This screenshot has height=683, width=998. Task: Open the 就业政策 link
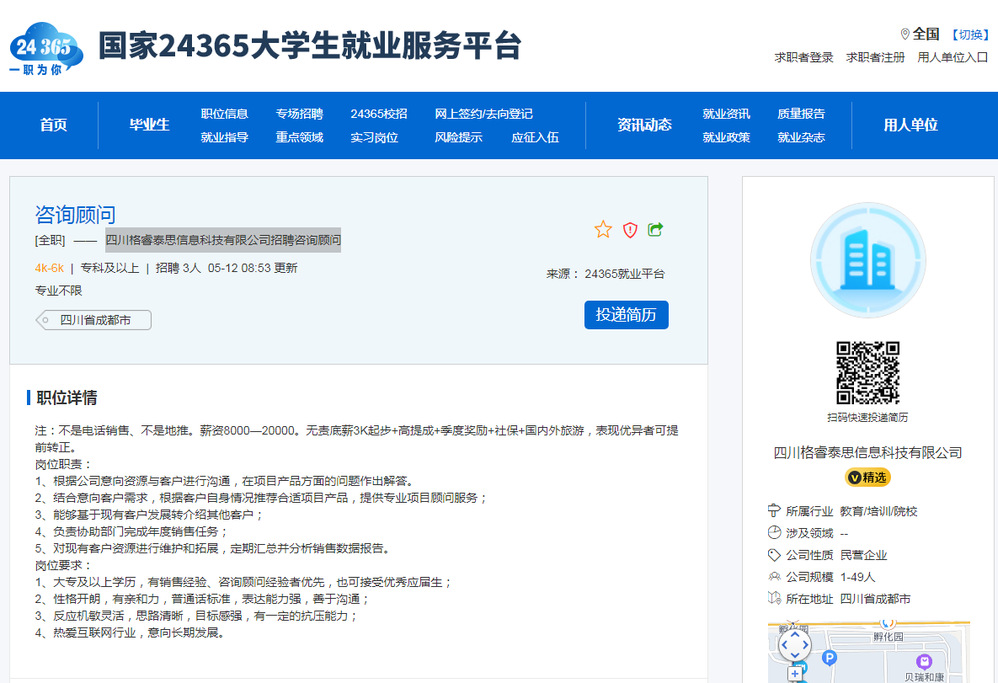click(x=726, y=138)
